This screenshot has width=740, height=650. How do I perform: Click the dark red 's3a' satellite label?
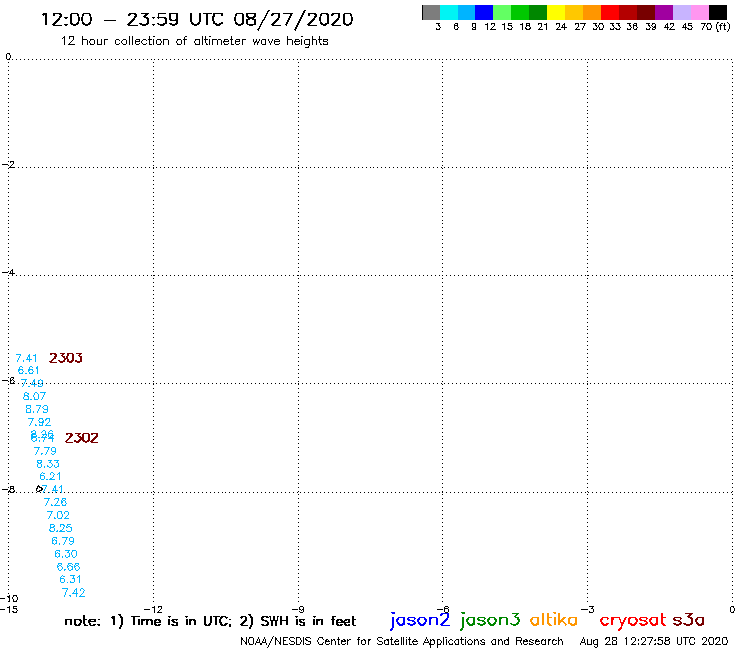pyautogui.click(x=689, y=620)
